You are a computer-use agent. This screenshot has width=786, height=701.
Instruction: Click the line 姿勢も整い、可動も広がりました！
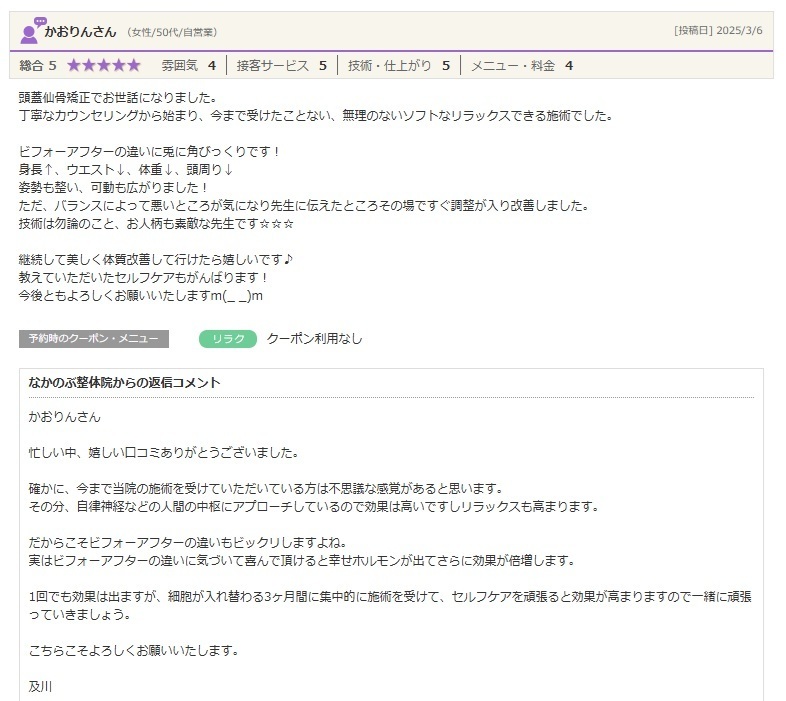[113, 188]
